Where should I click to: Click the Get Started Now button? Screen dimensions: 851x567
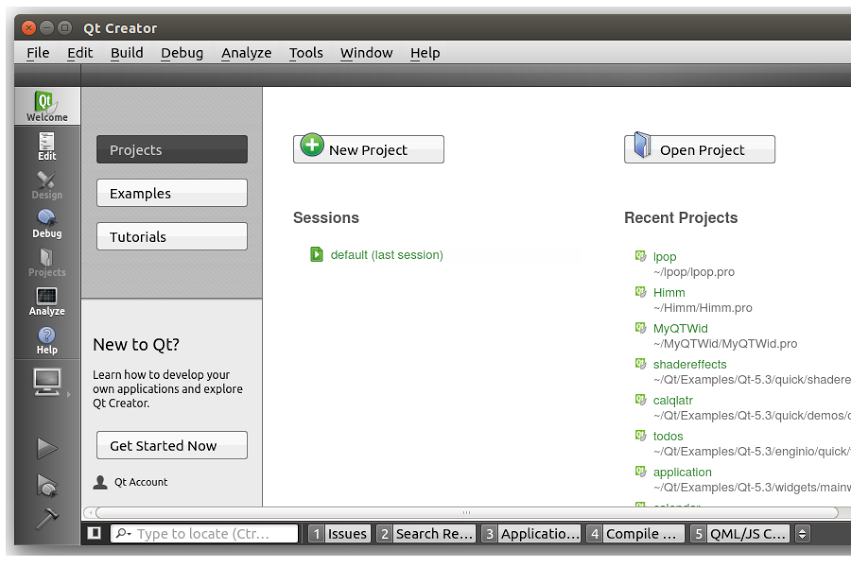(172, 445)
